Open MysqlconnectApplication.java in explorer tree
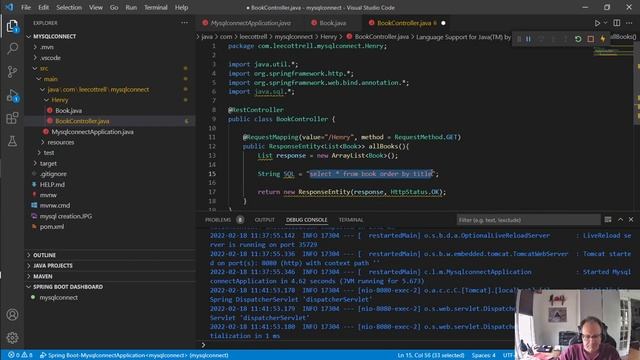 click(92, 132)
